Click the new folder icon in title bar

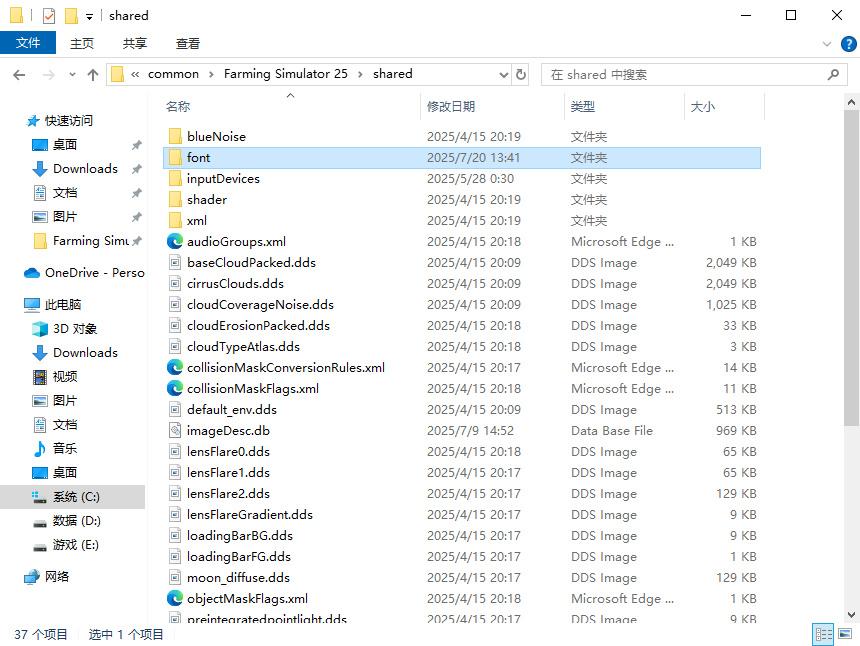click(71, 16)
